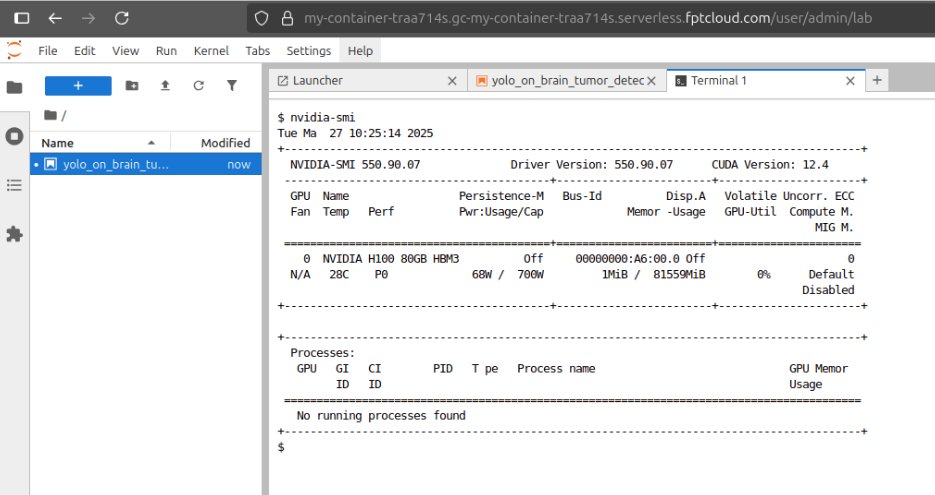Click the Upload Files arrow icon
Viewport: 935px width, 495px height.
[x=165, y=86]
